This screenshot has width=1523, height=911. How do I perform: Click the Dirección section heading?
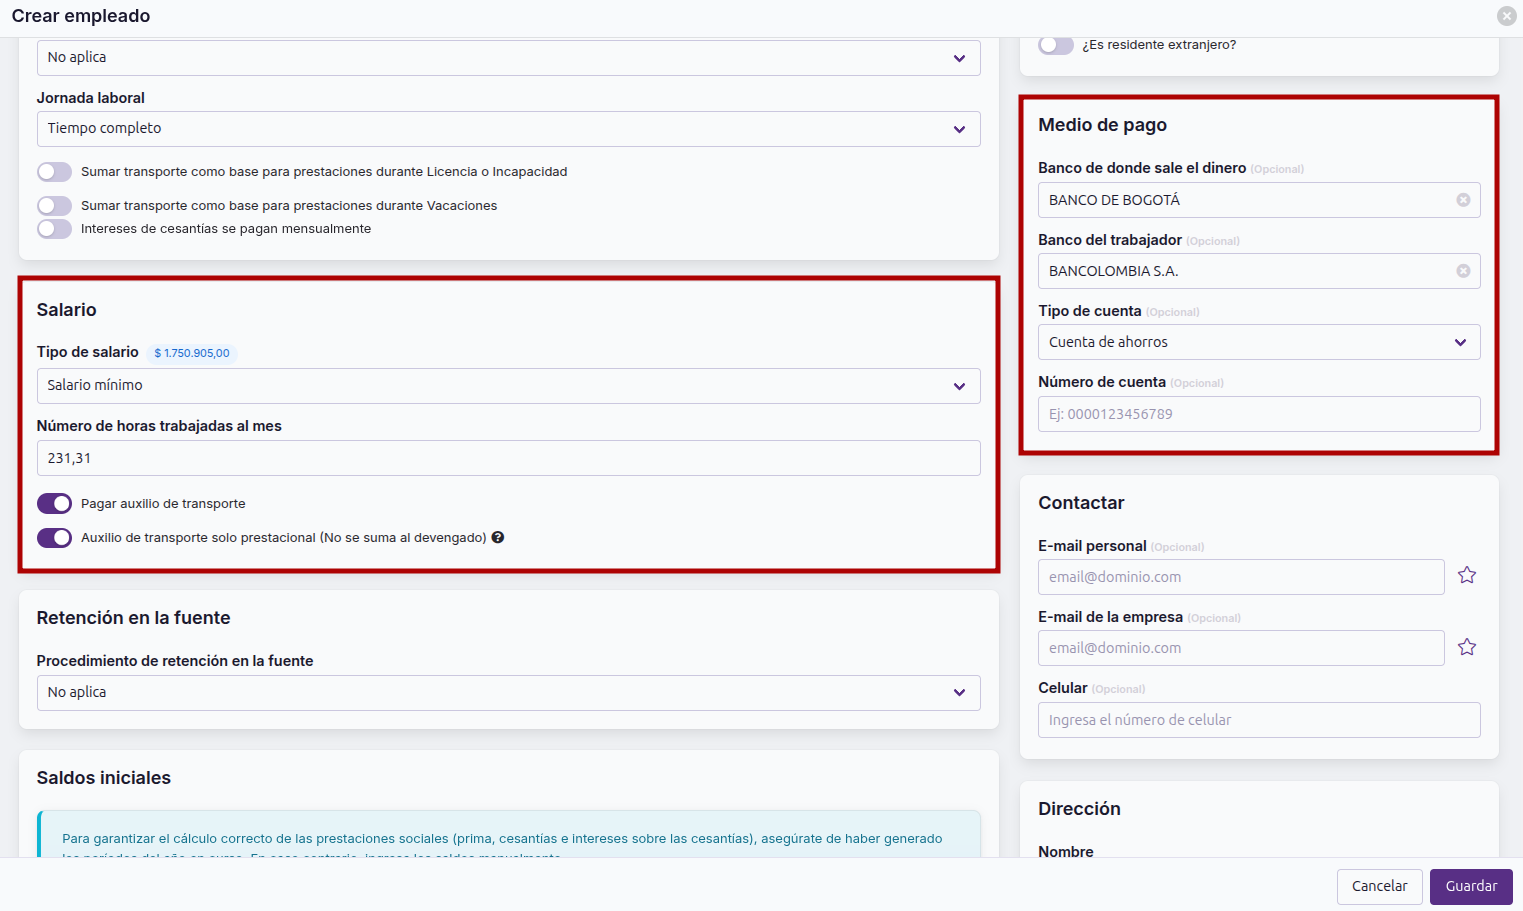tap(1079, 809)
